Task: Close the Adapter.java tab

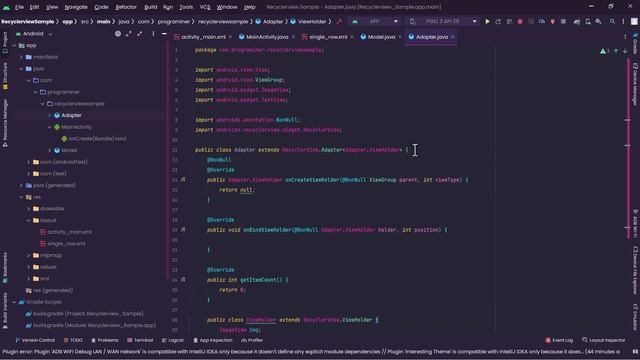Action: pos(453,37)
